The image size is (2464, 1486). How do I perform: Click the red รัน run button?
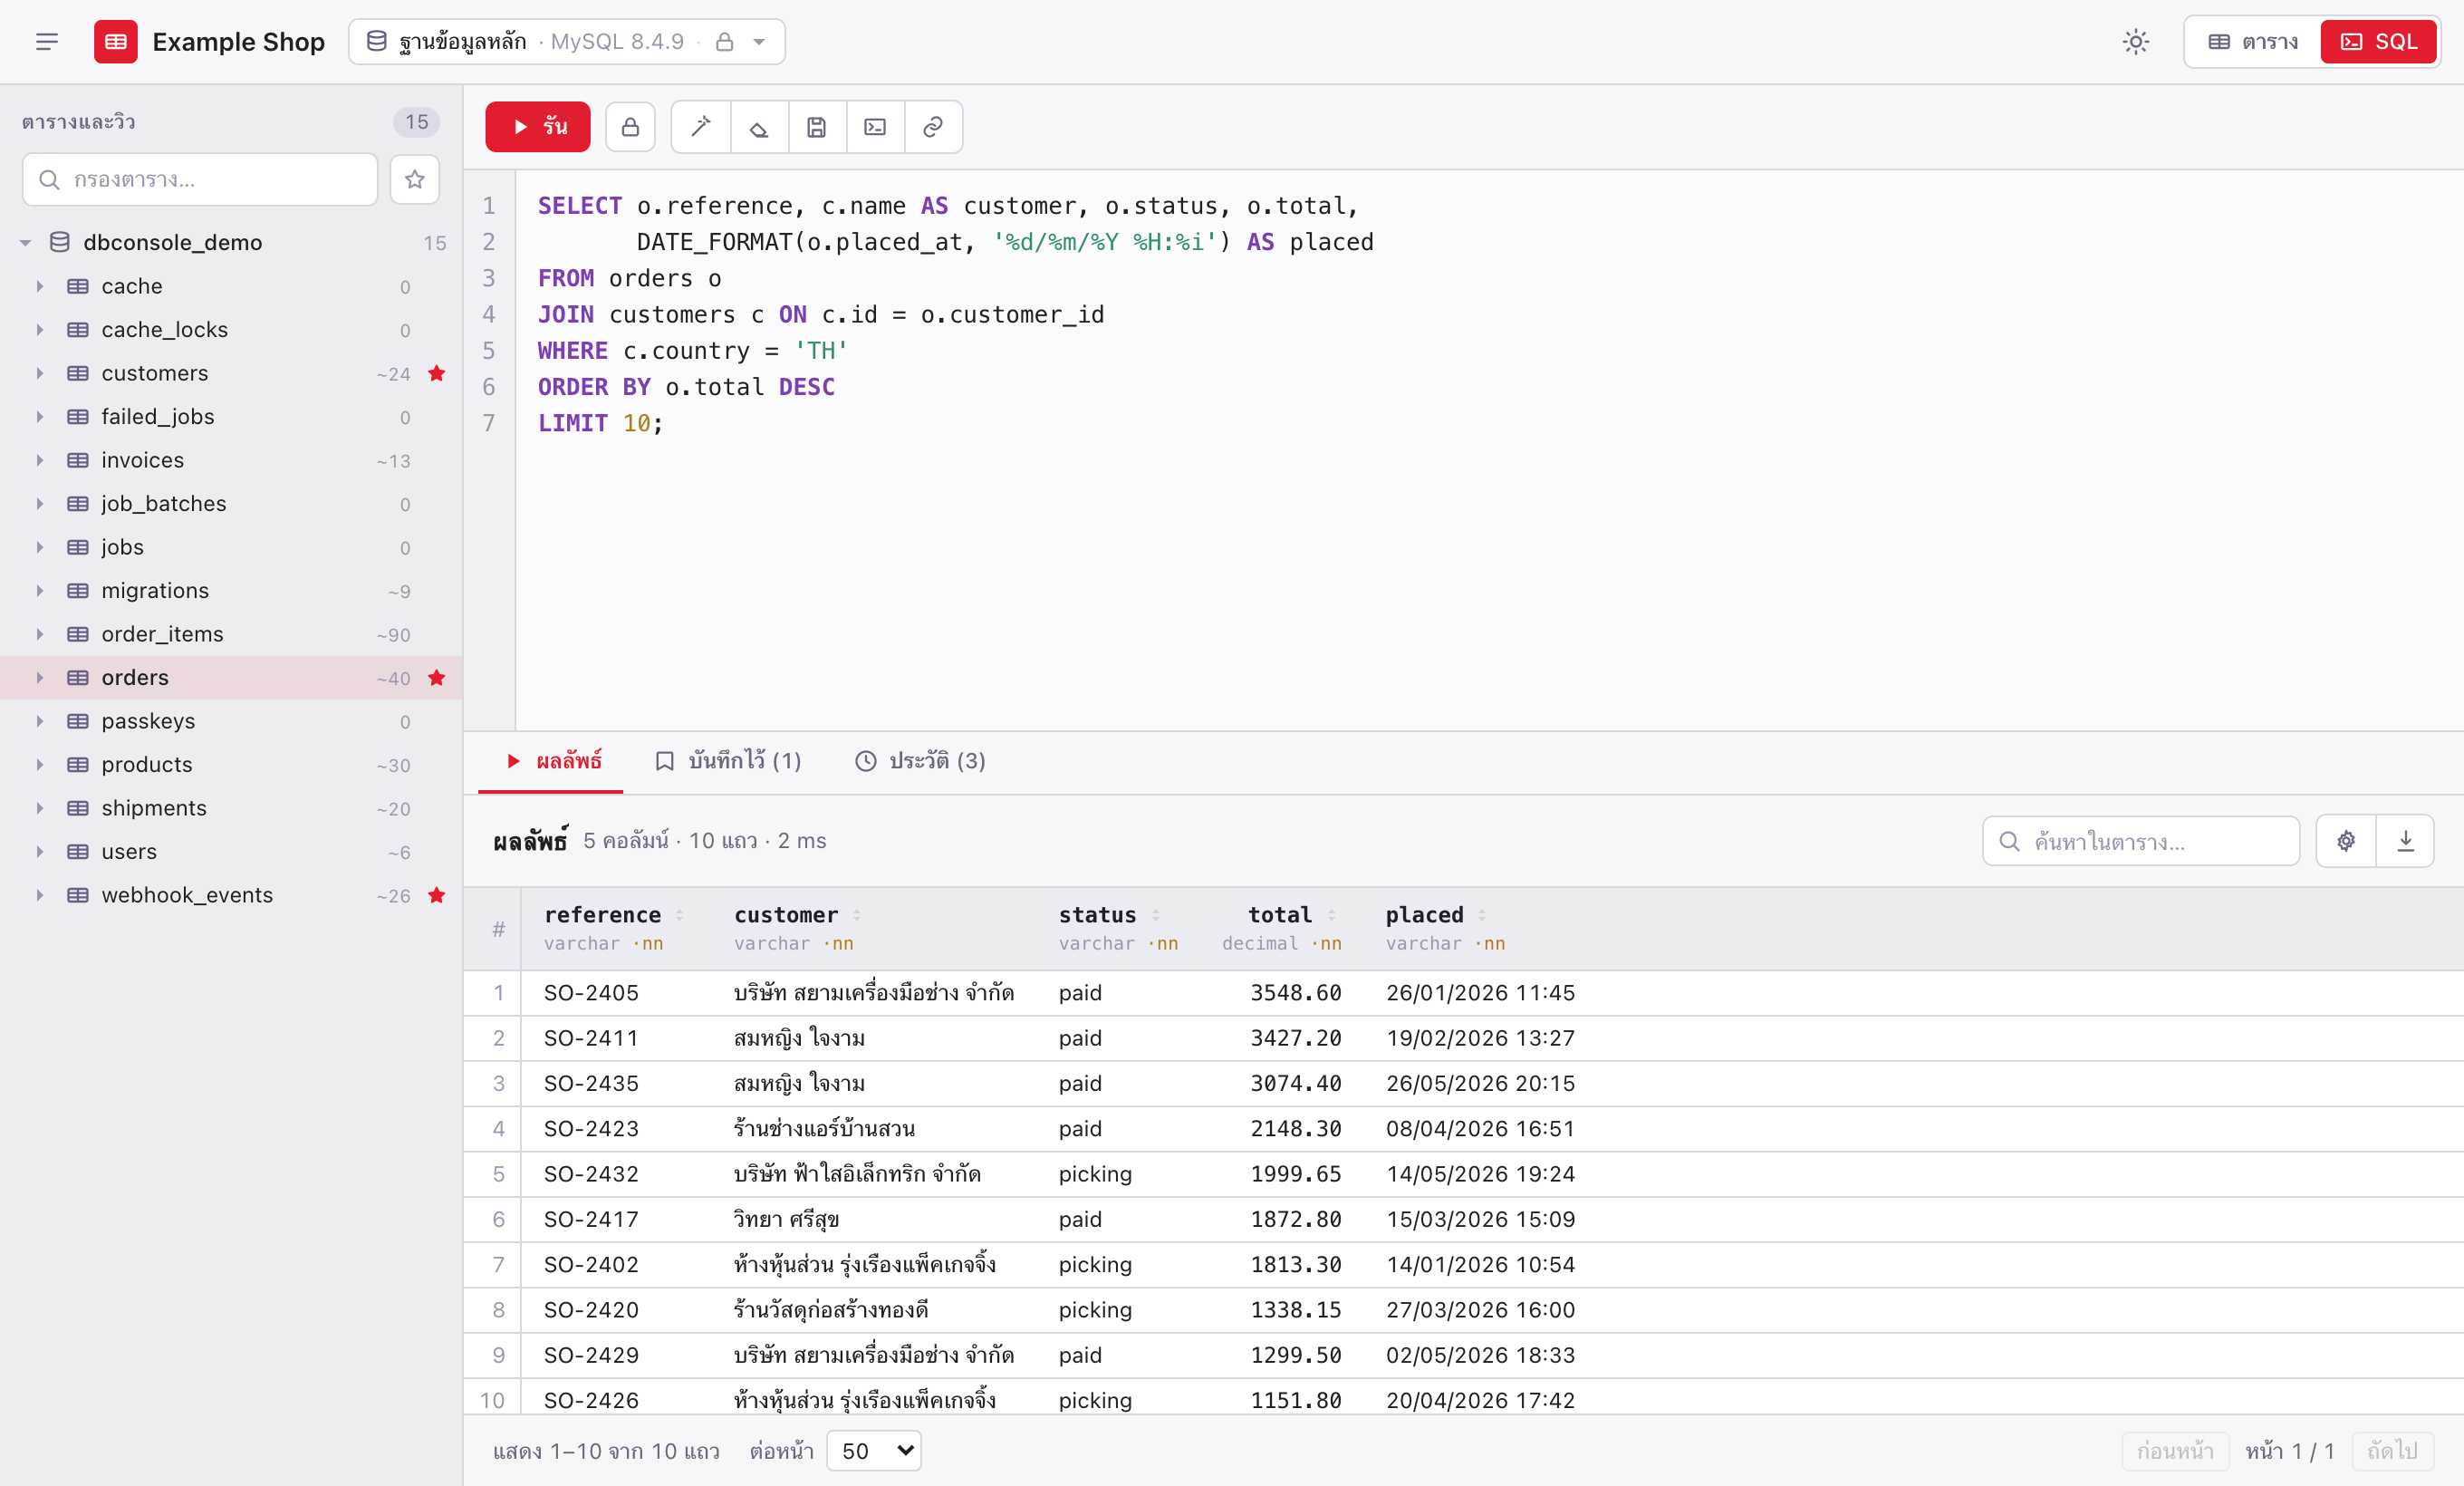tap(538, 127)
